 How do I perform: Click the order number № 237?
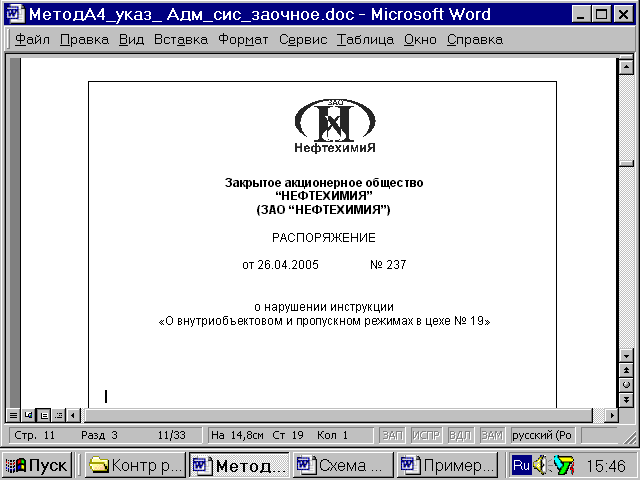388,265
